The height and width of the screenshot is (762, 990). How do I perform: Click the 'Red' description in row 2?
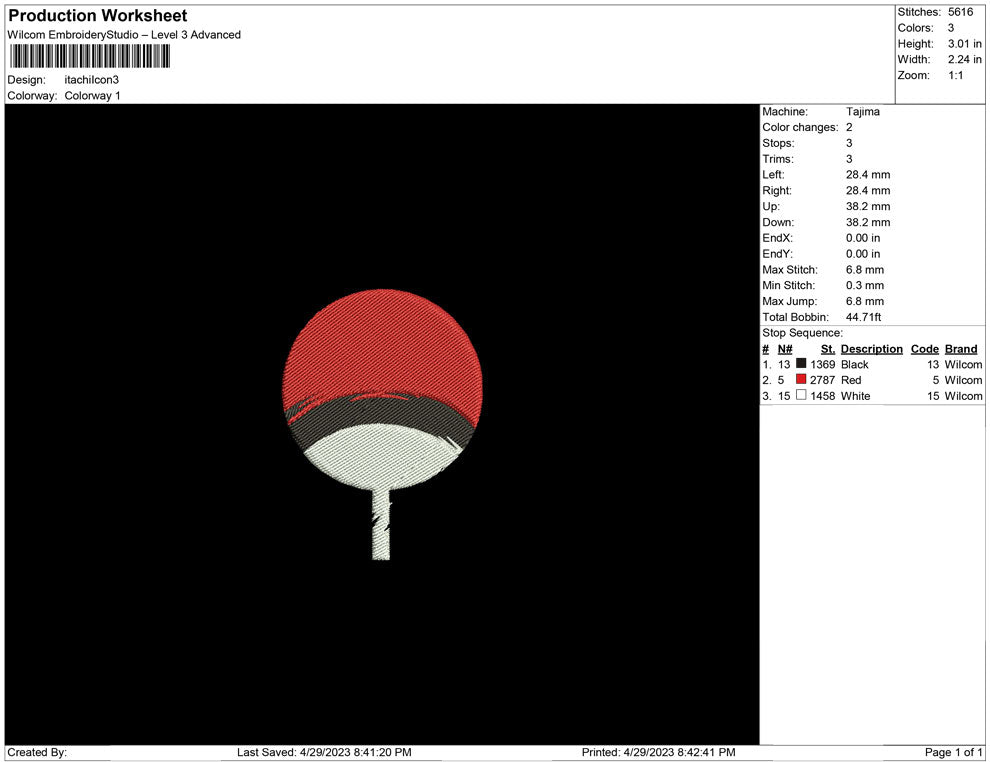point(850,380)
